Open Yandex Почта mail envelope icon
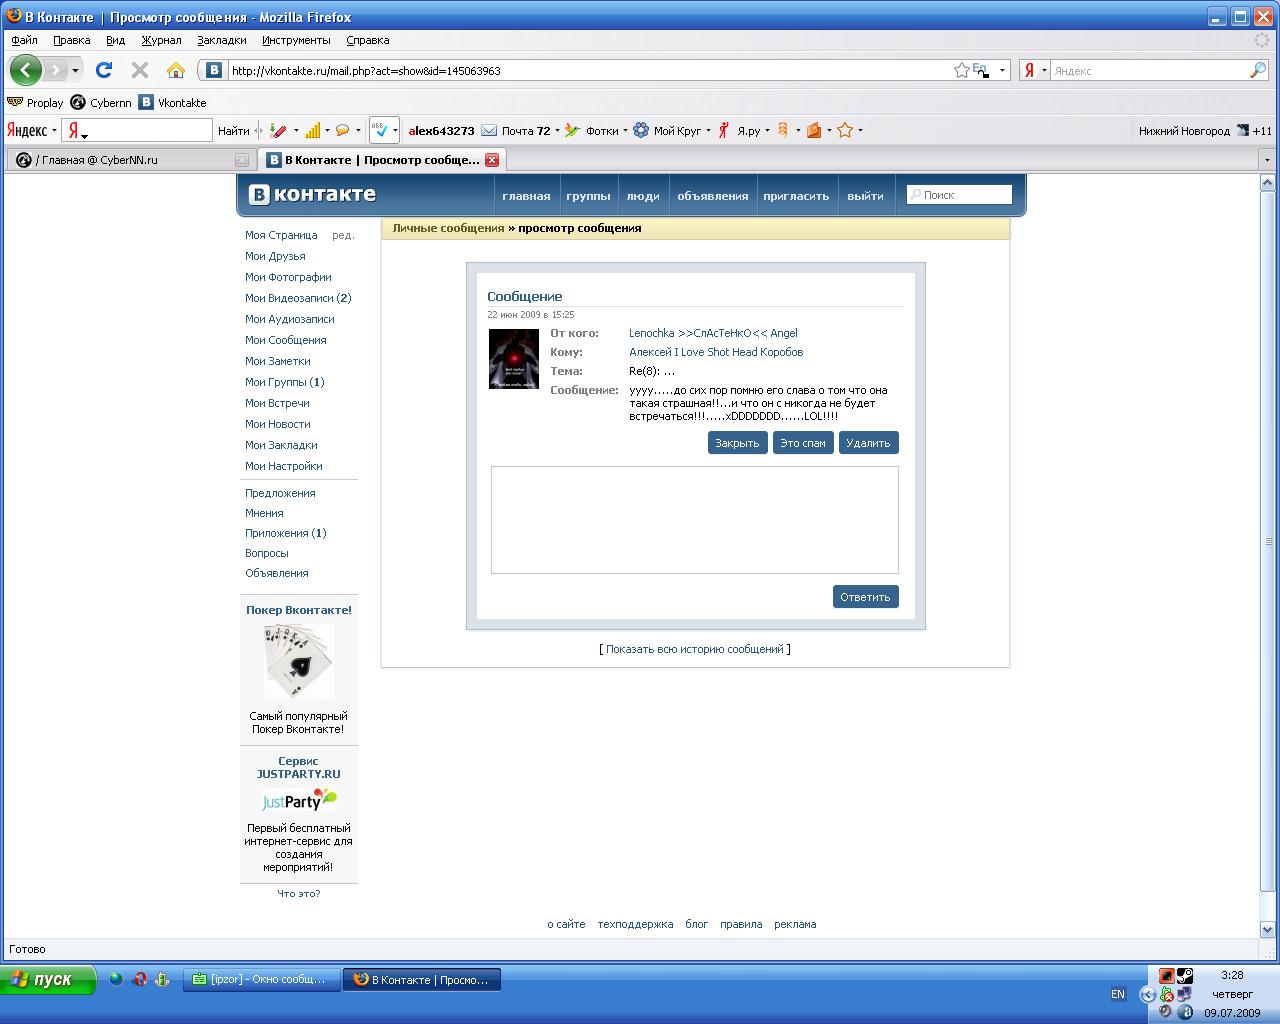1280x1024 pixels. 489,130
